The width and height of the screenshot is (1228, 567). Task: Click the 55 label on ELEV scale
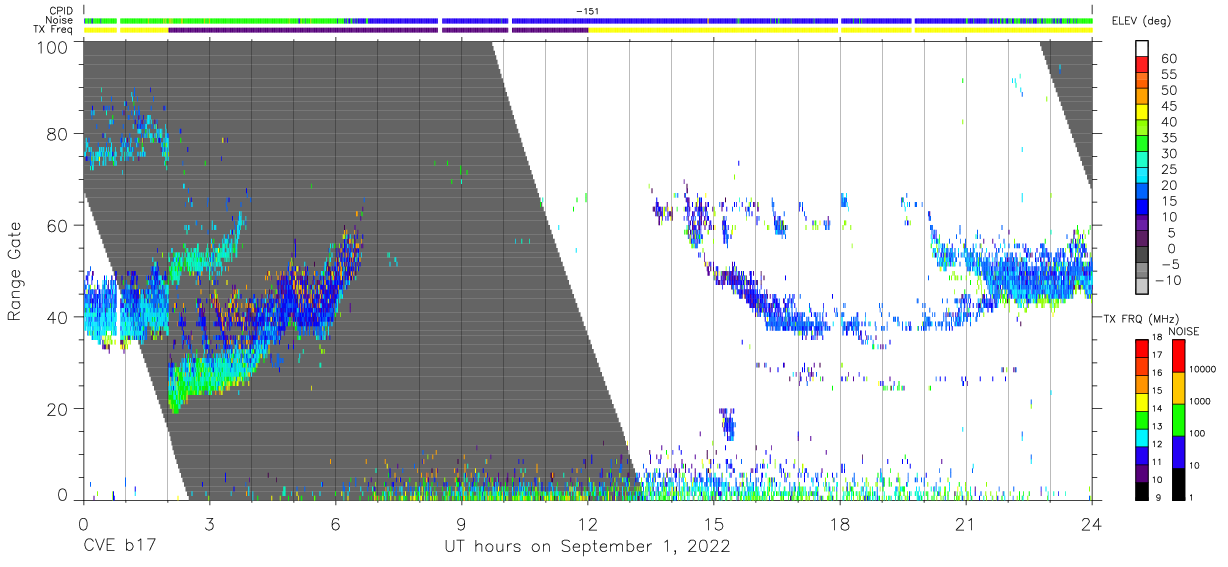(x=1167, y=75)
